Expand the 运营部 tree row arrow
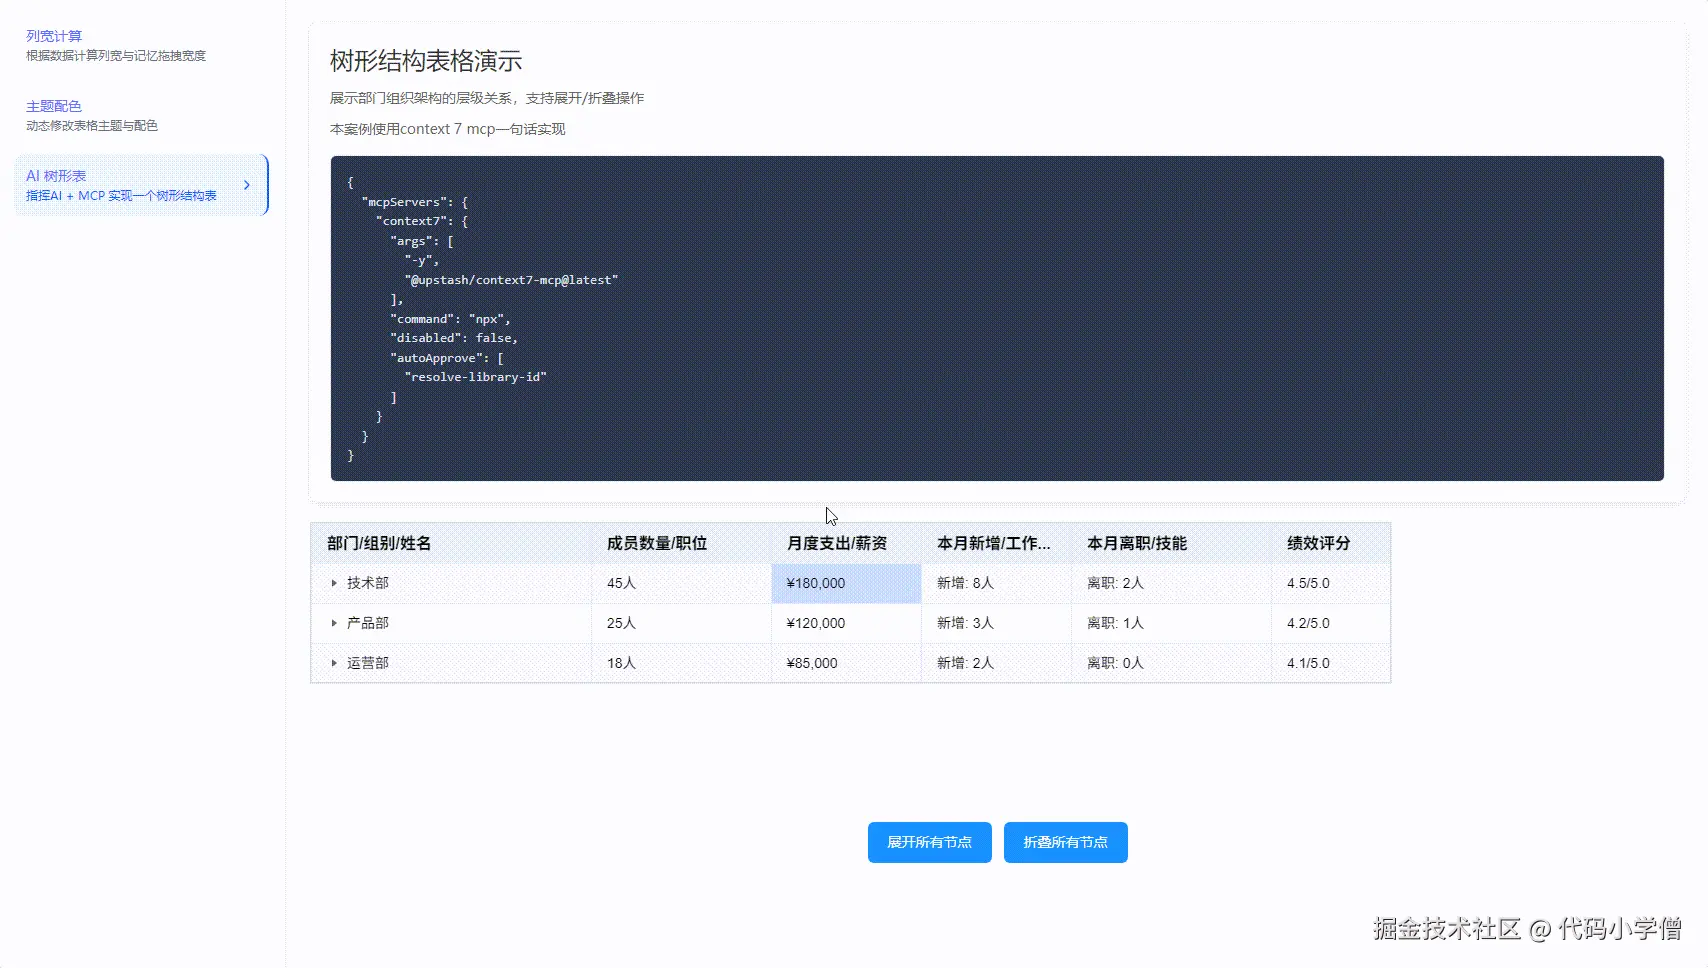 pyautogui.click(x=334, y=663)
